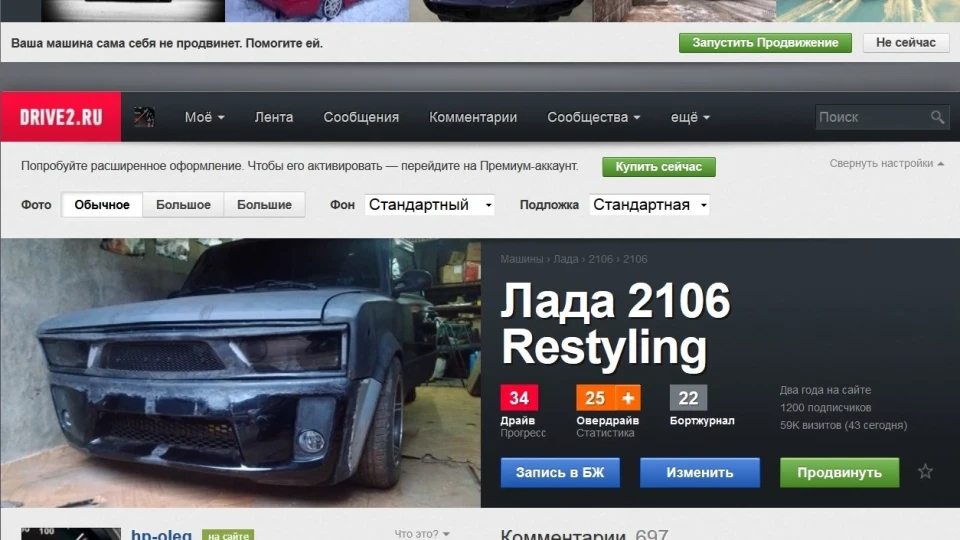Viewport: 960px width, 540px height.
Task: Open the hp-oleg user profile link
Action: [162, 534]
